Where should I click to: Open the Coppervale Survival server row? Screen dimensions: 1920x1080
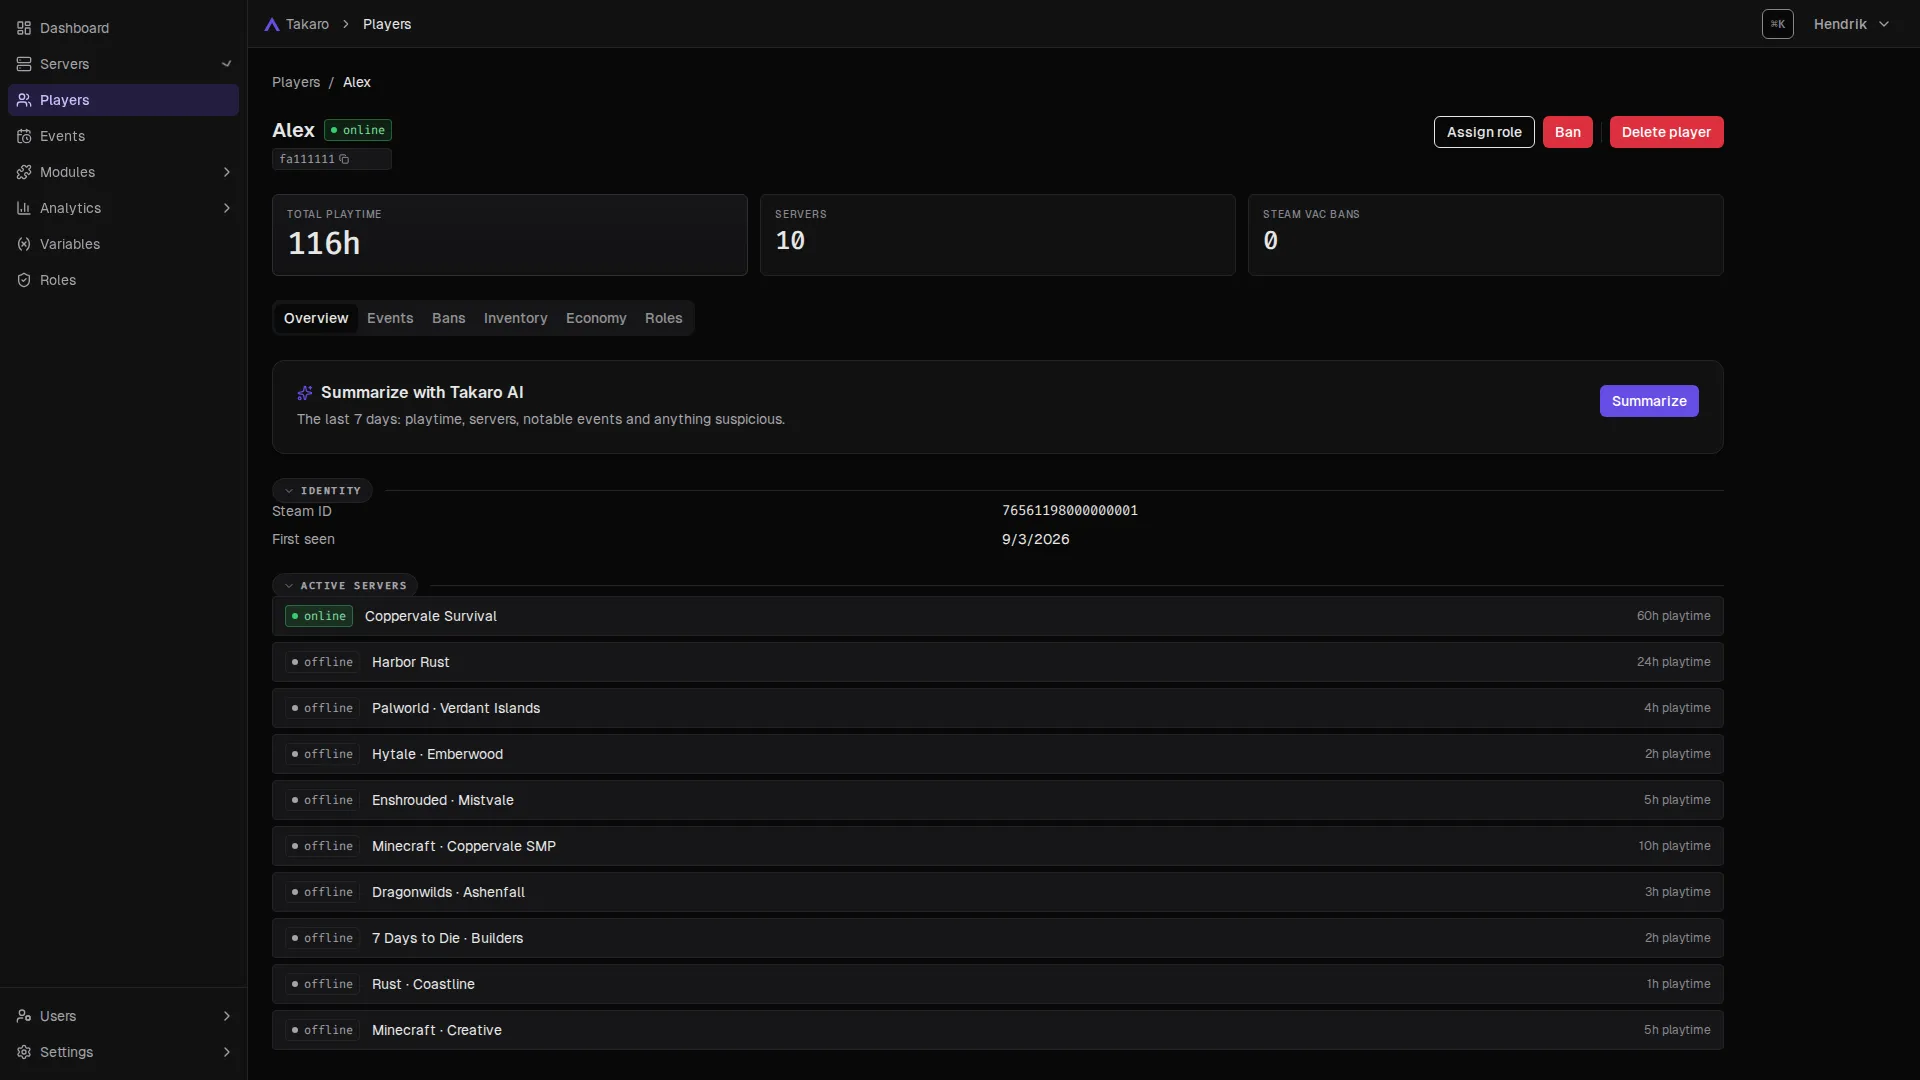click(x=997, y=616)
